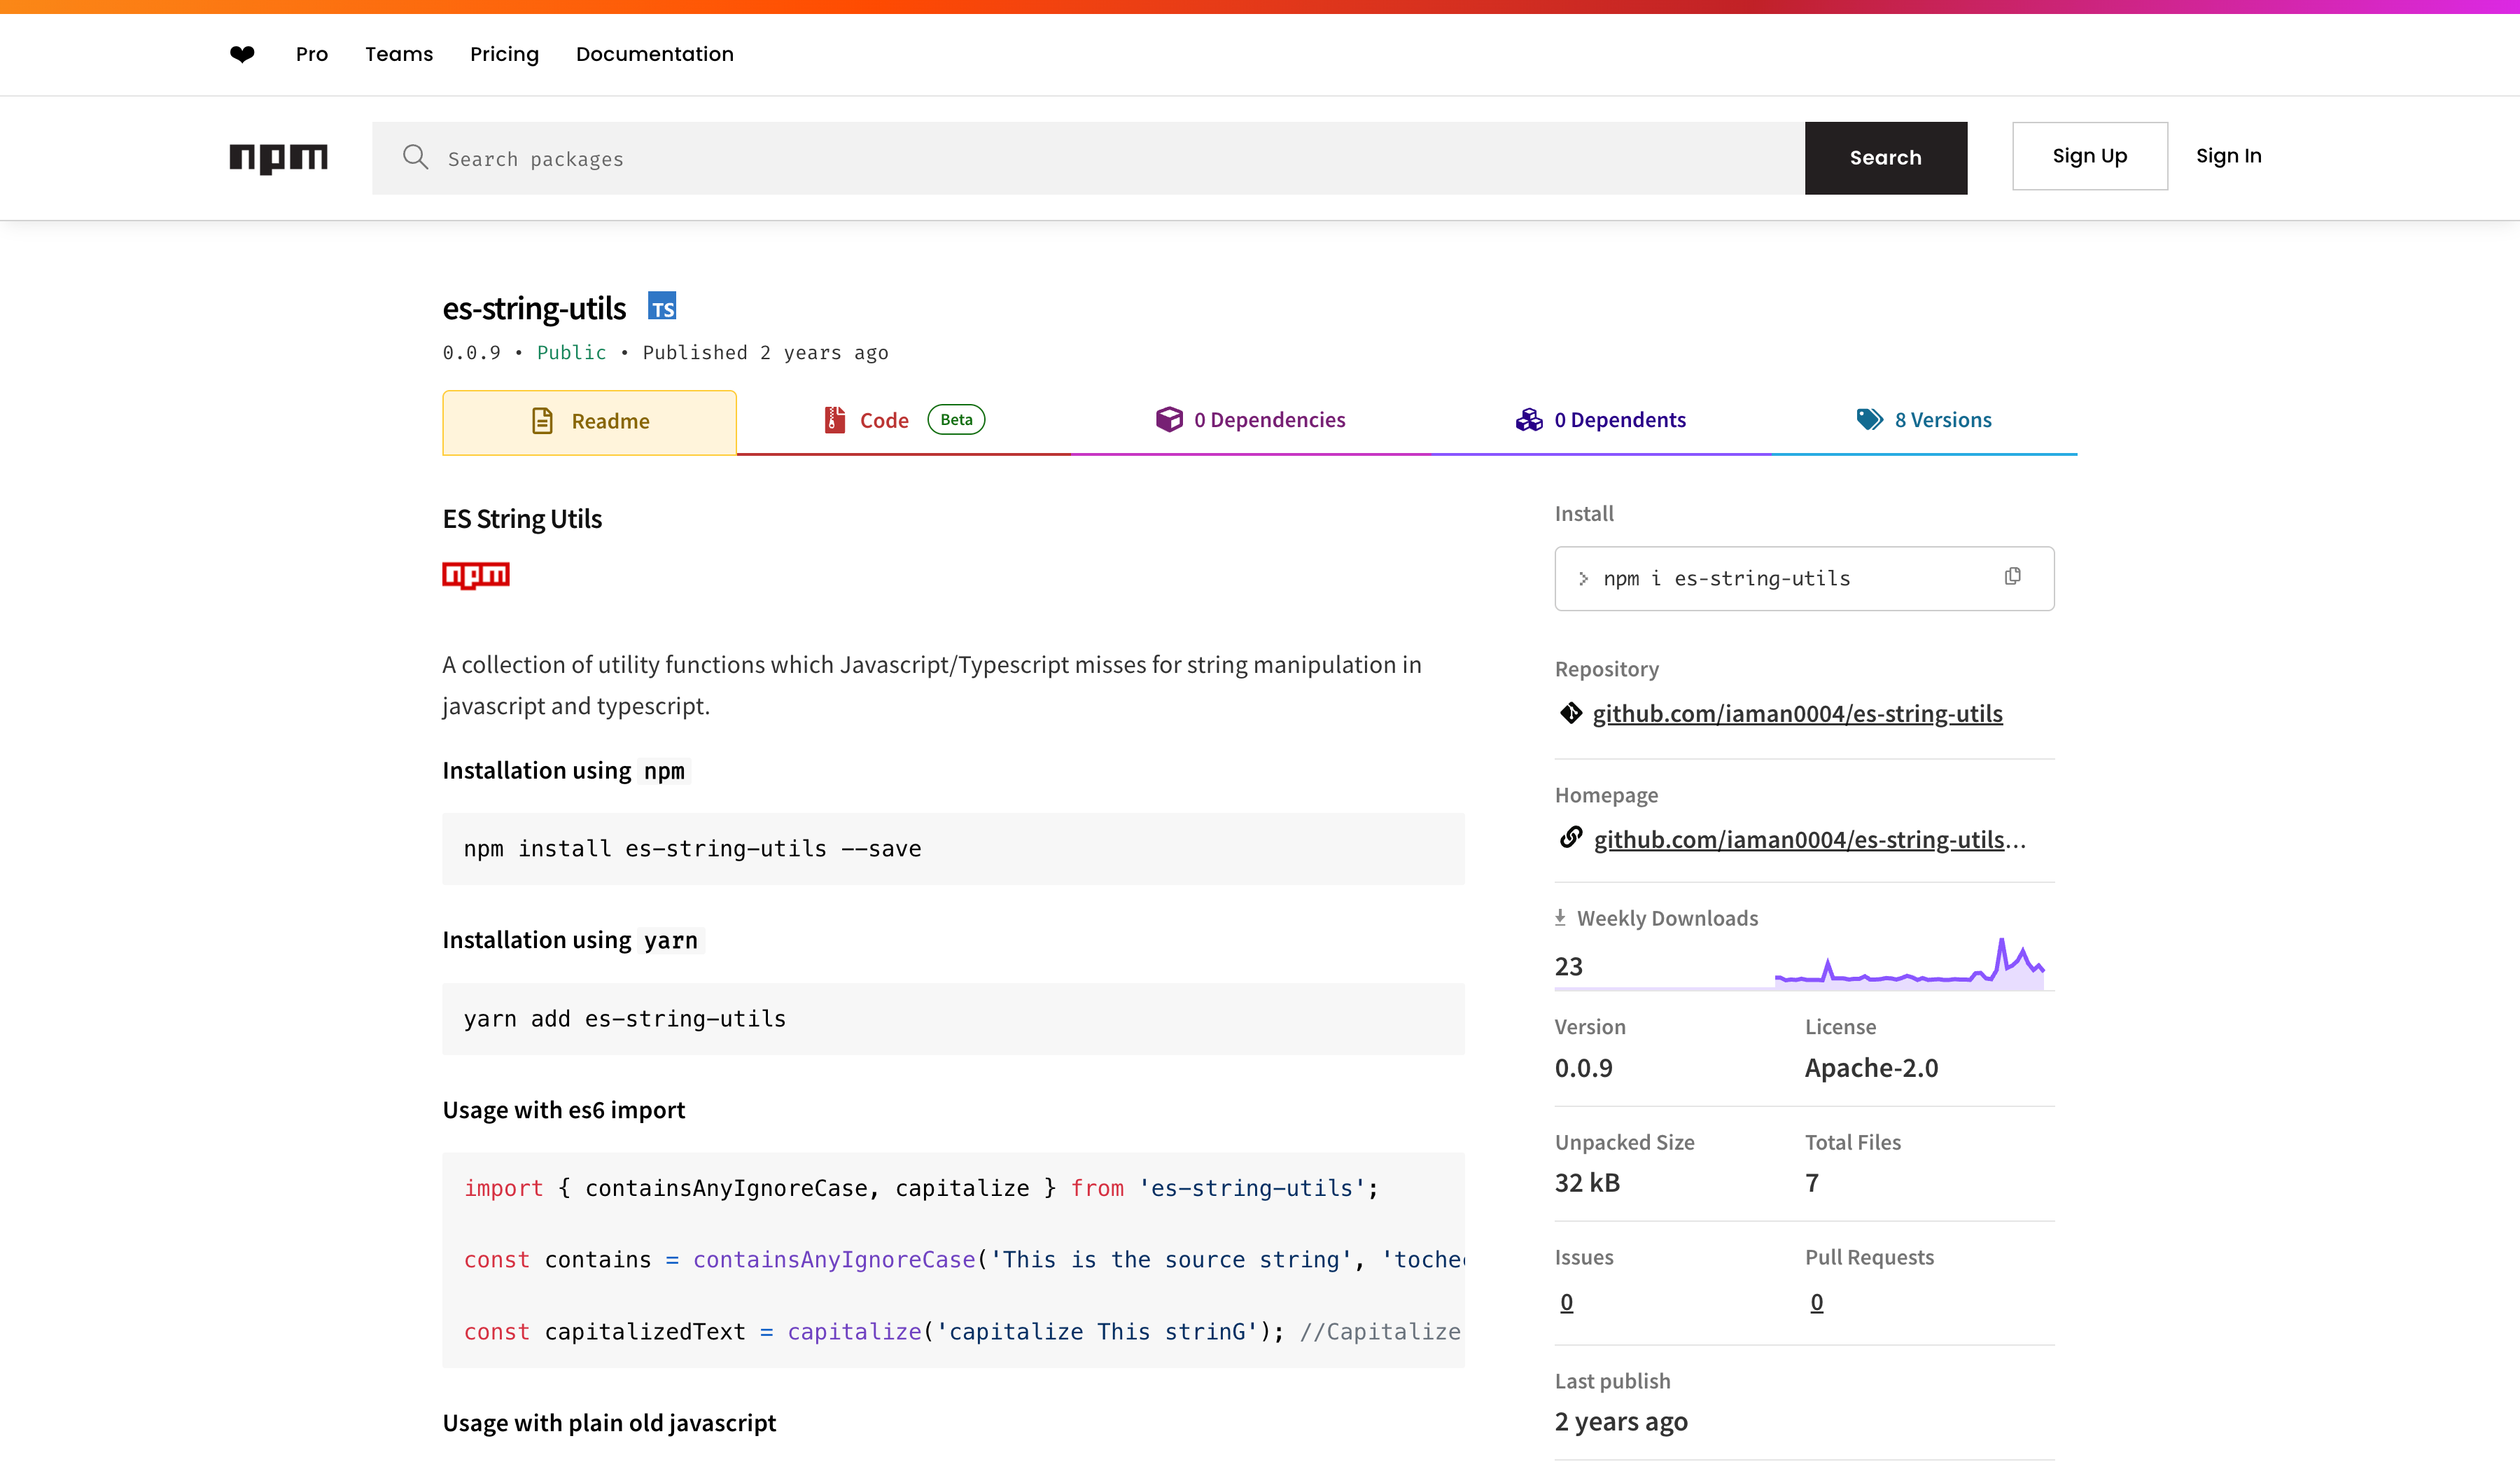Focus the Search packages input field

coord(1088,158)
